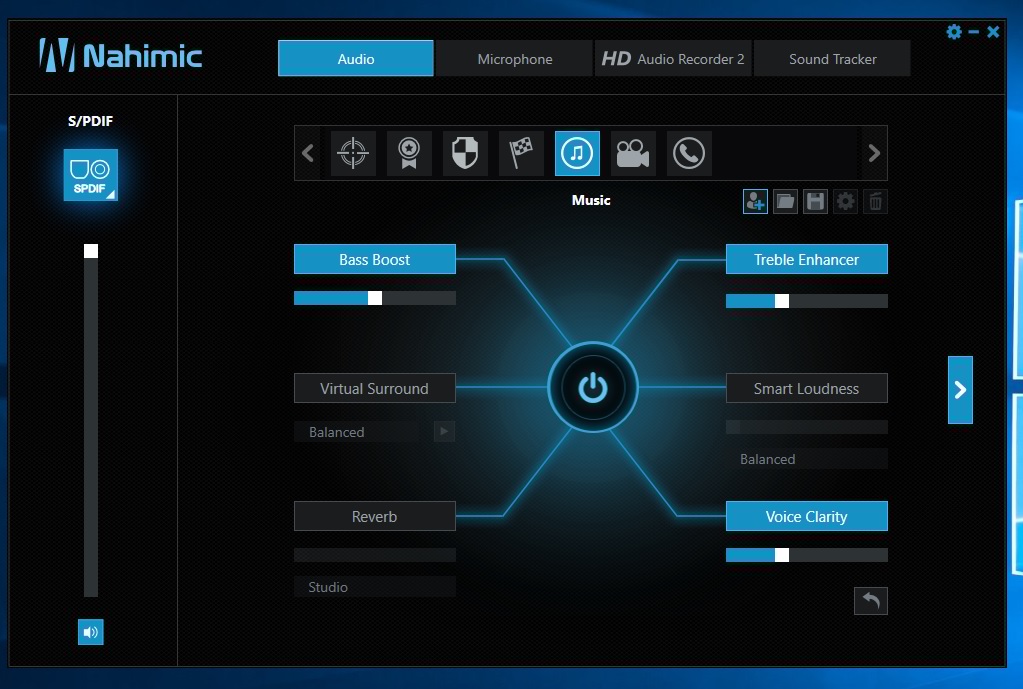Screen dimensions: 1023x689
Task: Click the add new profile icon
Action: pyautogui.click(x=755, y=201)
